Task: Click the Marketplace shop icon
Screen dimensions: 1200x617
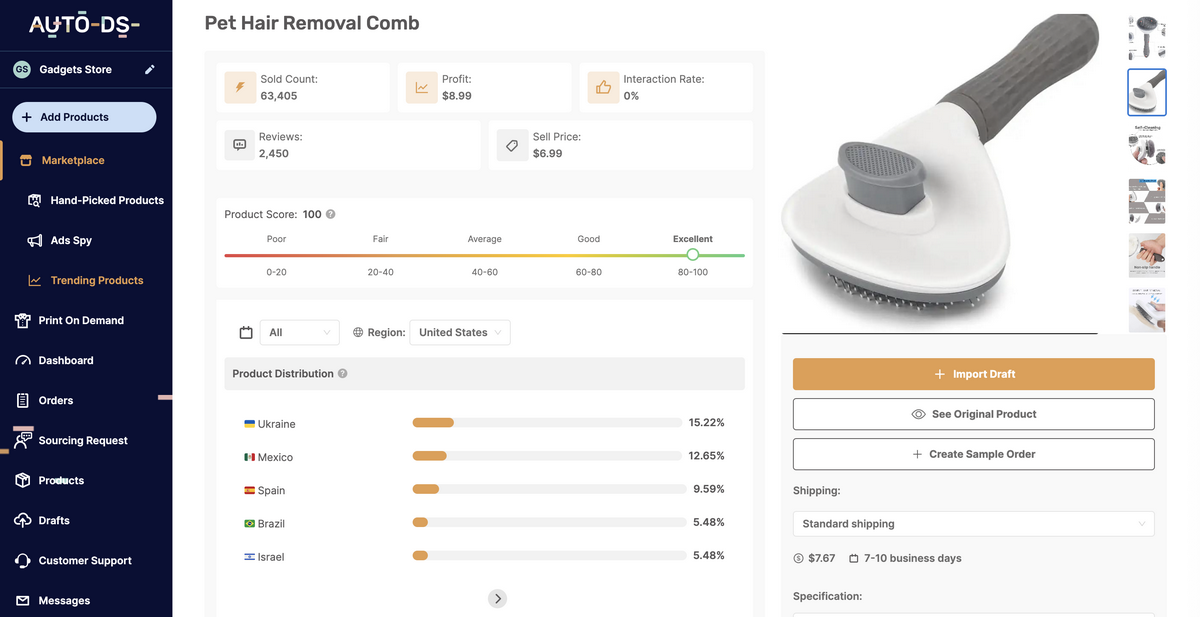Action: [25, 160]
